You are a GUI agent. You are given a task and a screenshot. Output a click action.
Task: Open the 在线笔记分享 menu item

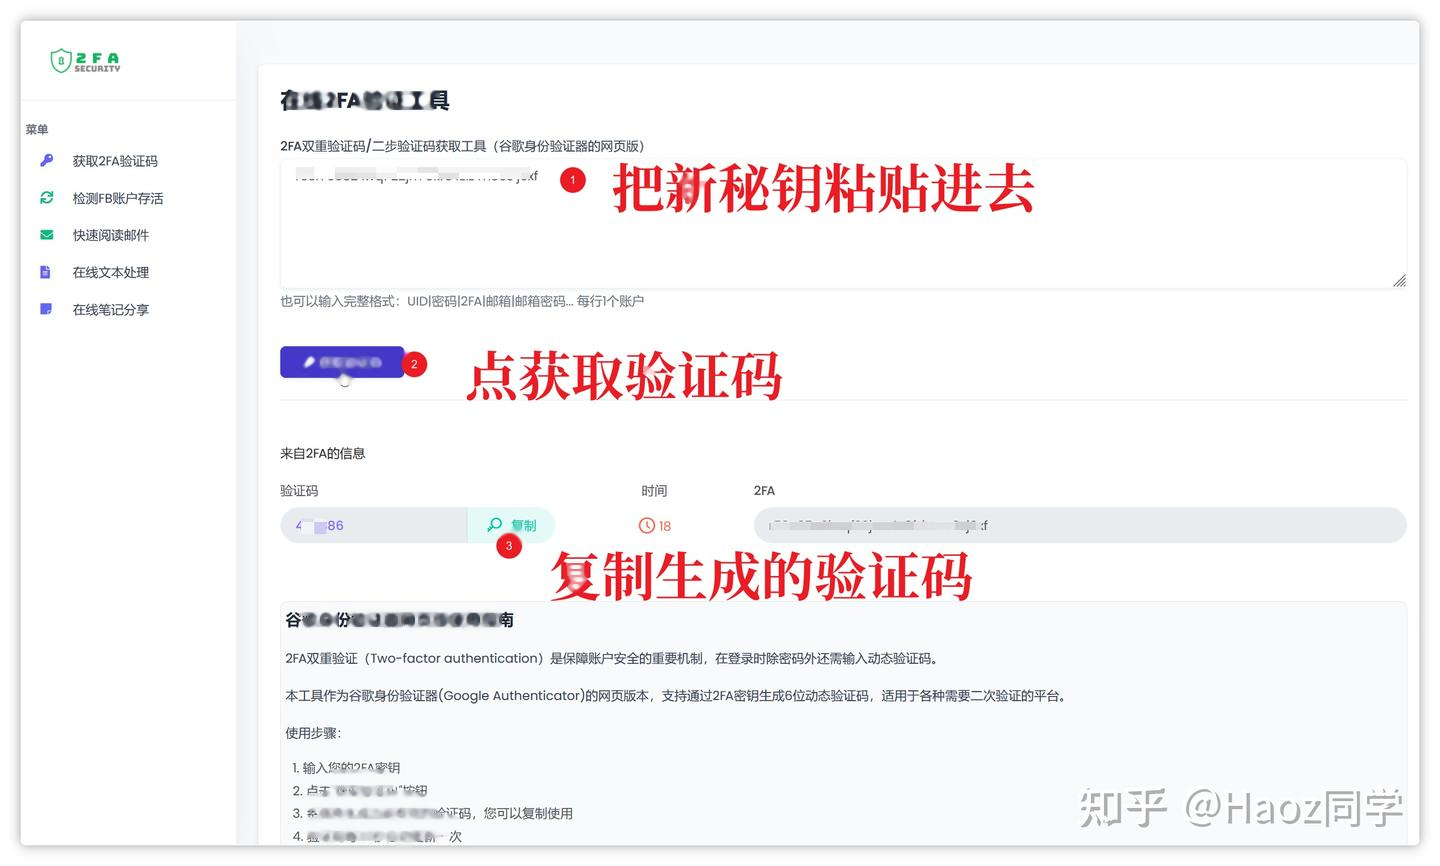point(111,310)
